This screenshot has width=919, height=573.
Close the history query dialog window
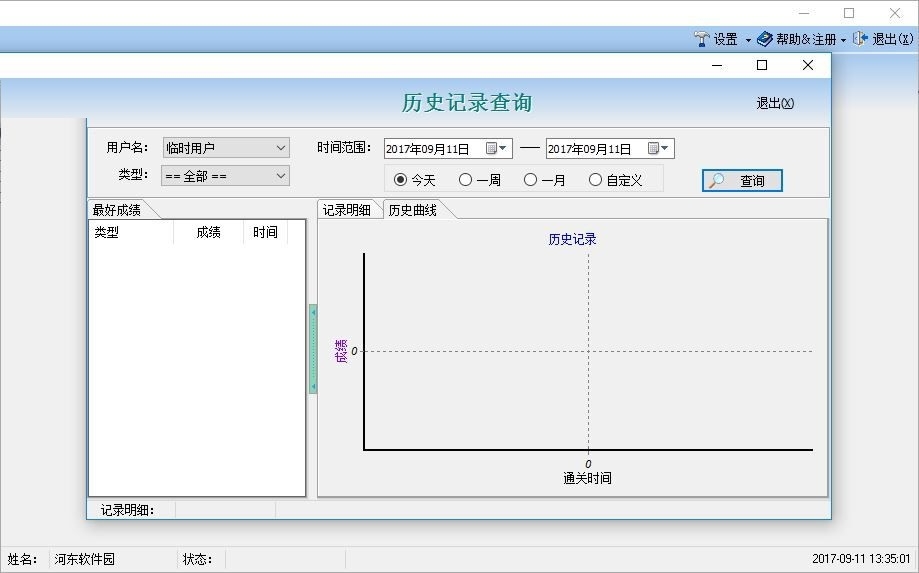tap(808, 65)
